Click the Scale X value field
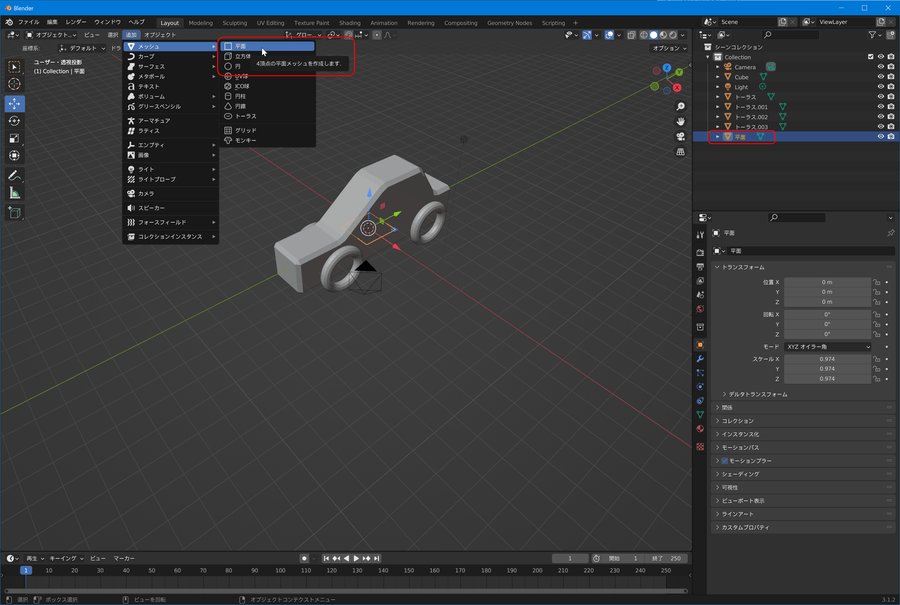This screenshot has width=900, height=605. [827, 358]
